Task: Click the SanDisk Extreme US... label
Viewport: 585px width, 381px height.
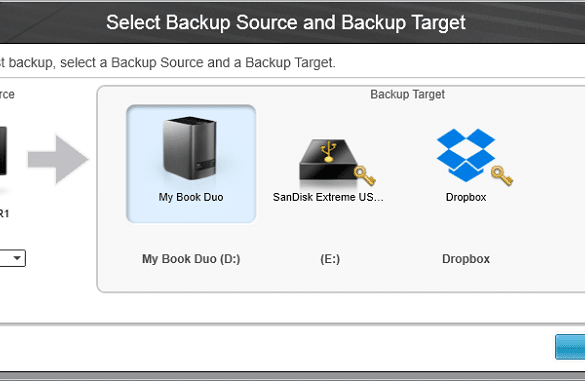Action: 328,197
